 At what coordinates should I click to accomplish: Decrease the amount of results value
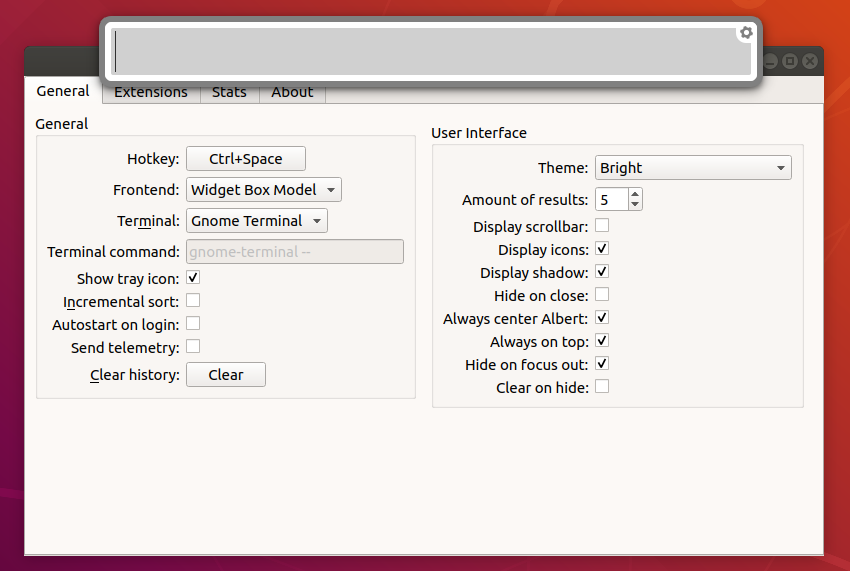tap(635, 205)
